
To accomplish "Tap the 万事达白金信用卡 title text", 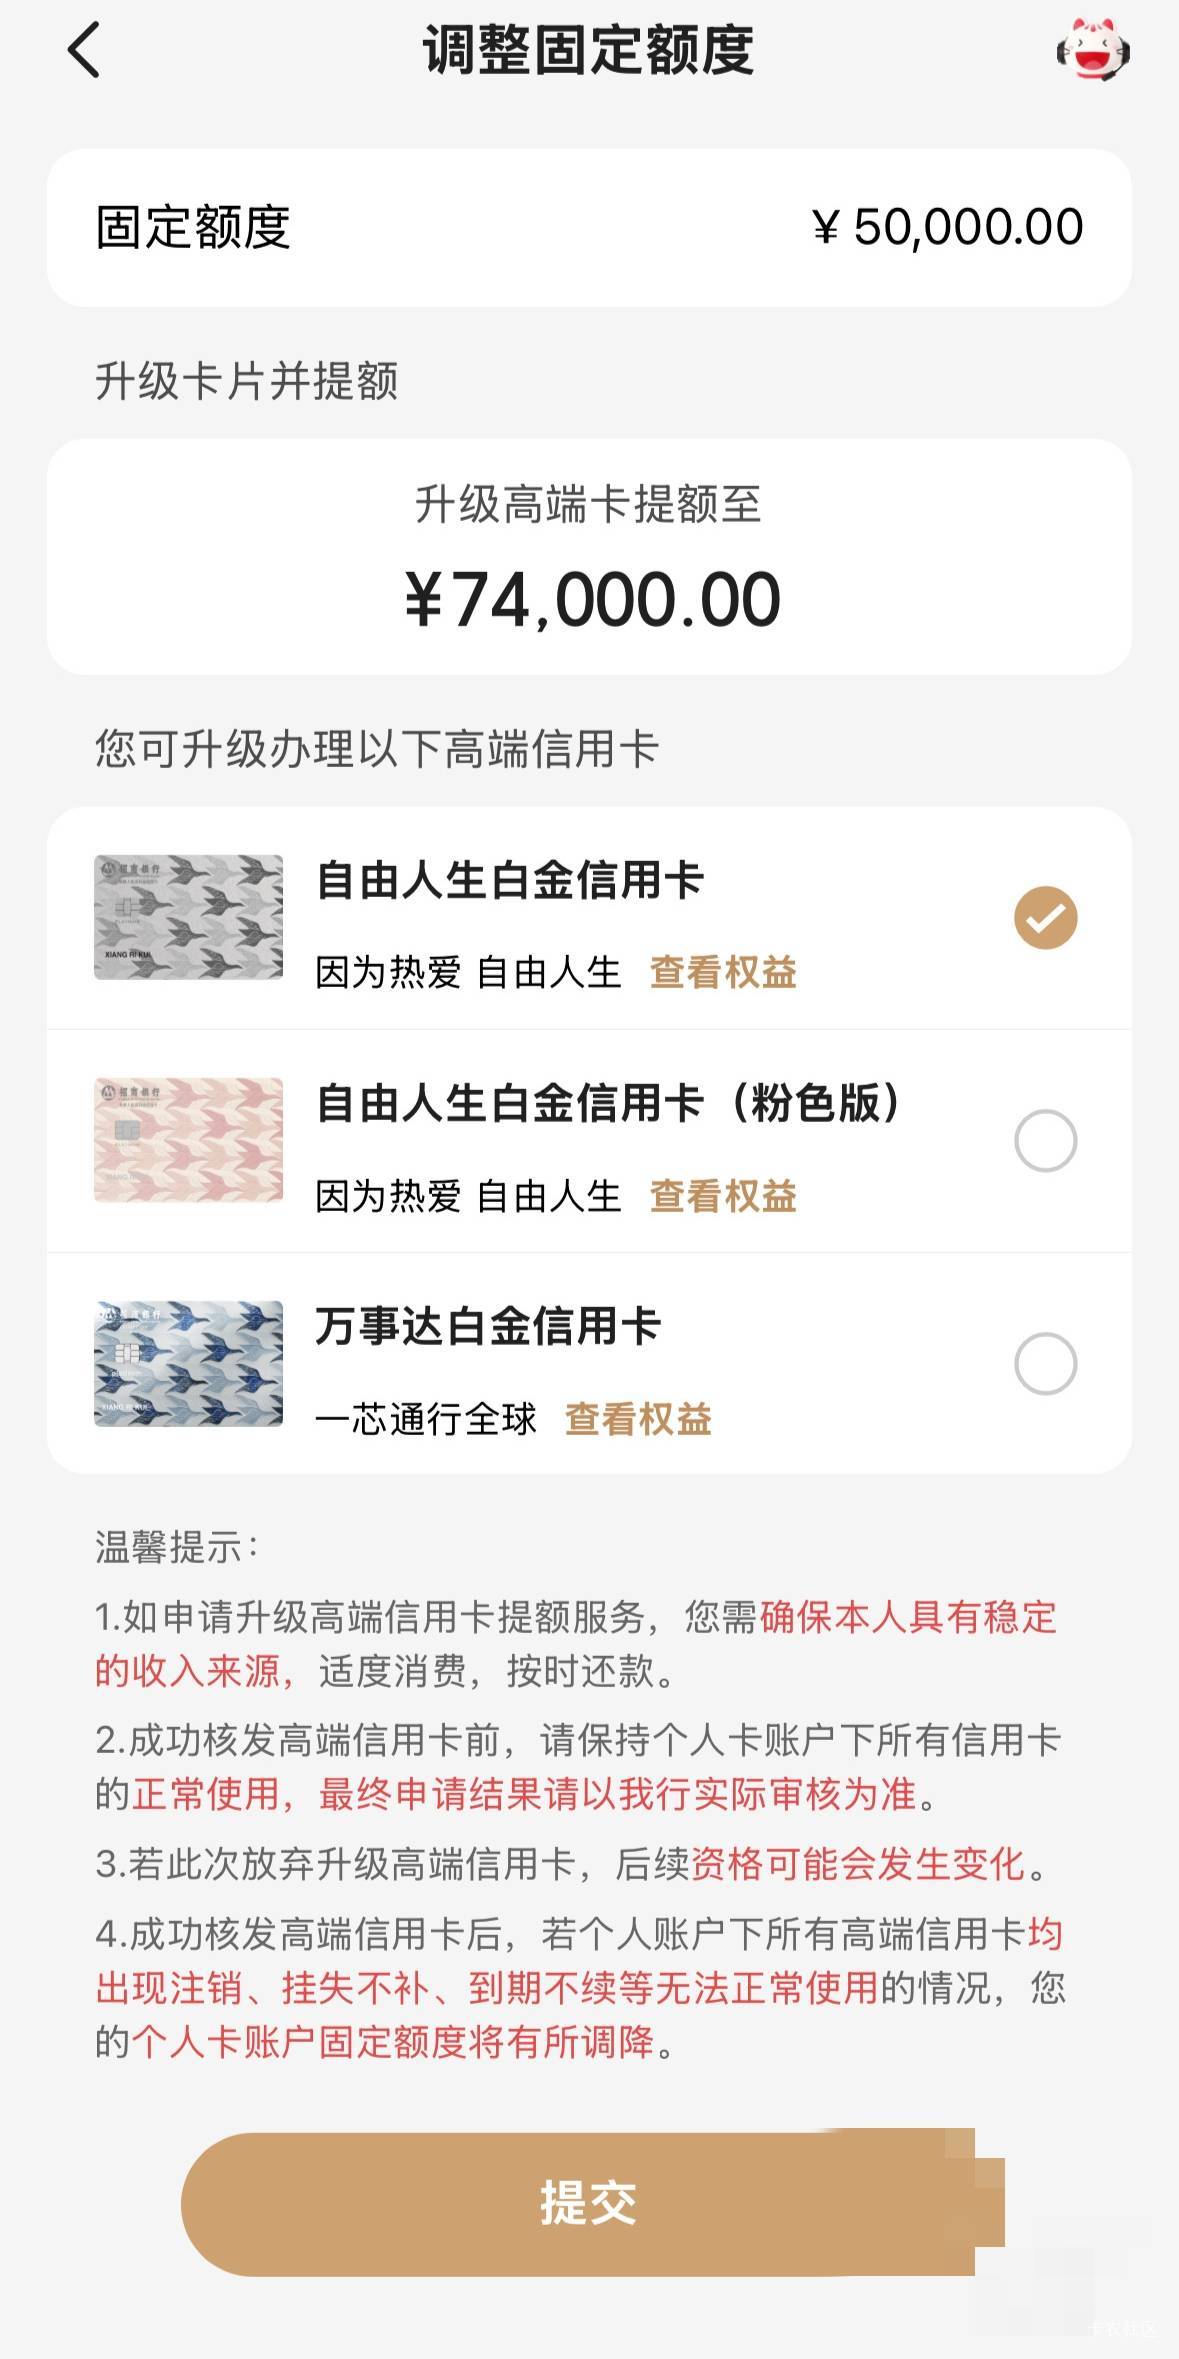I will pyautogui.click(x=488, y=1327).
